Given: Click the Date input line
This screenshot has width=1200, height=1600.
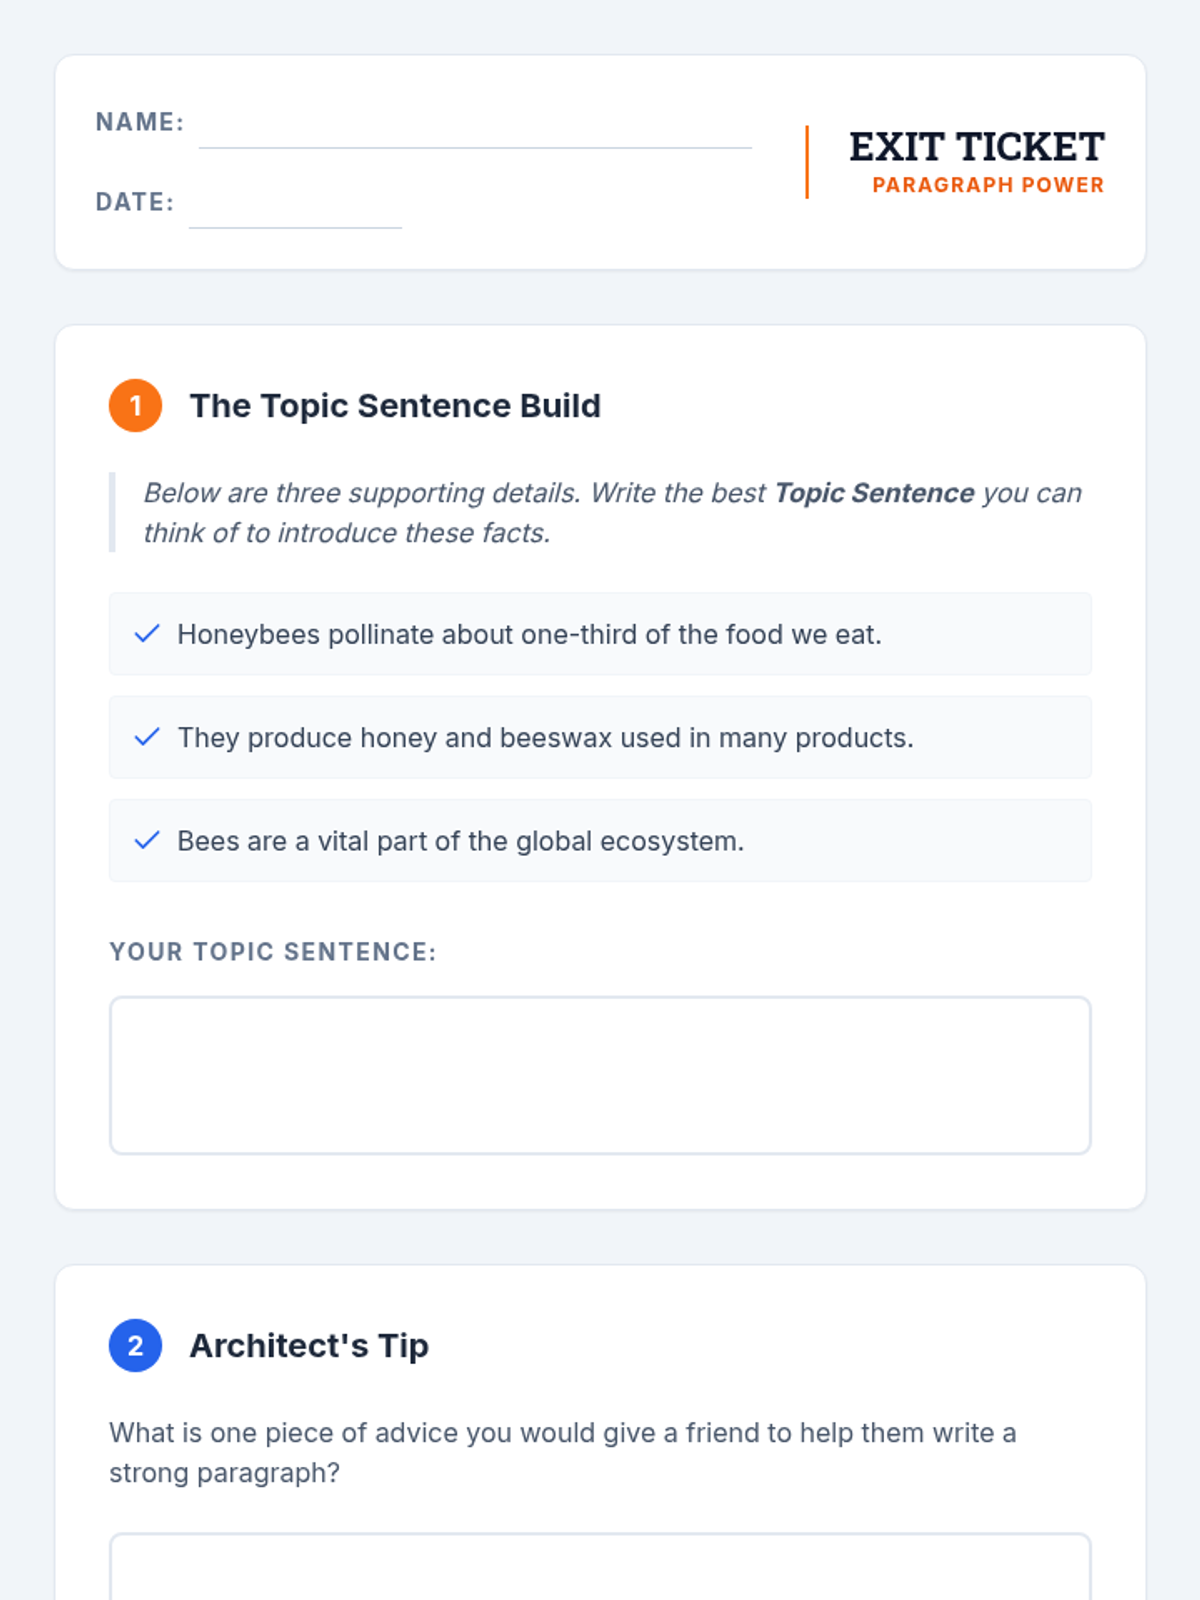Looking at the screenshot, I should click(x=295, y=210).
